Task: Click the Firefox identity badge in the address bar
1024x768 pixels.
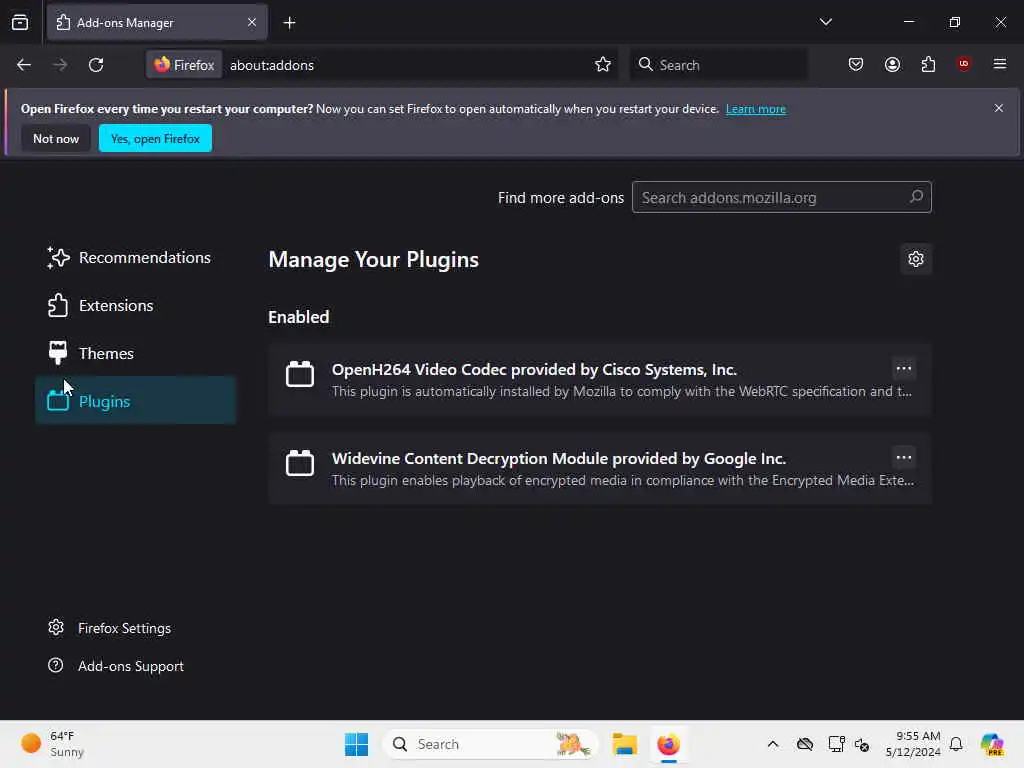Action: pyautogui.click(x=184, y=65)
